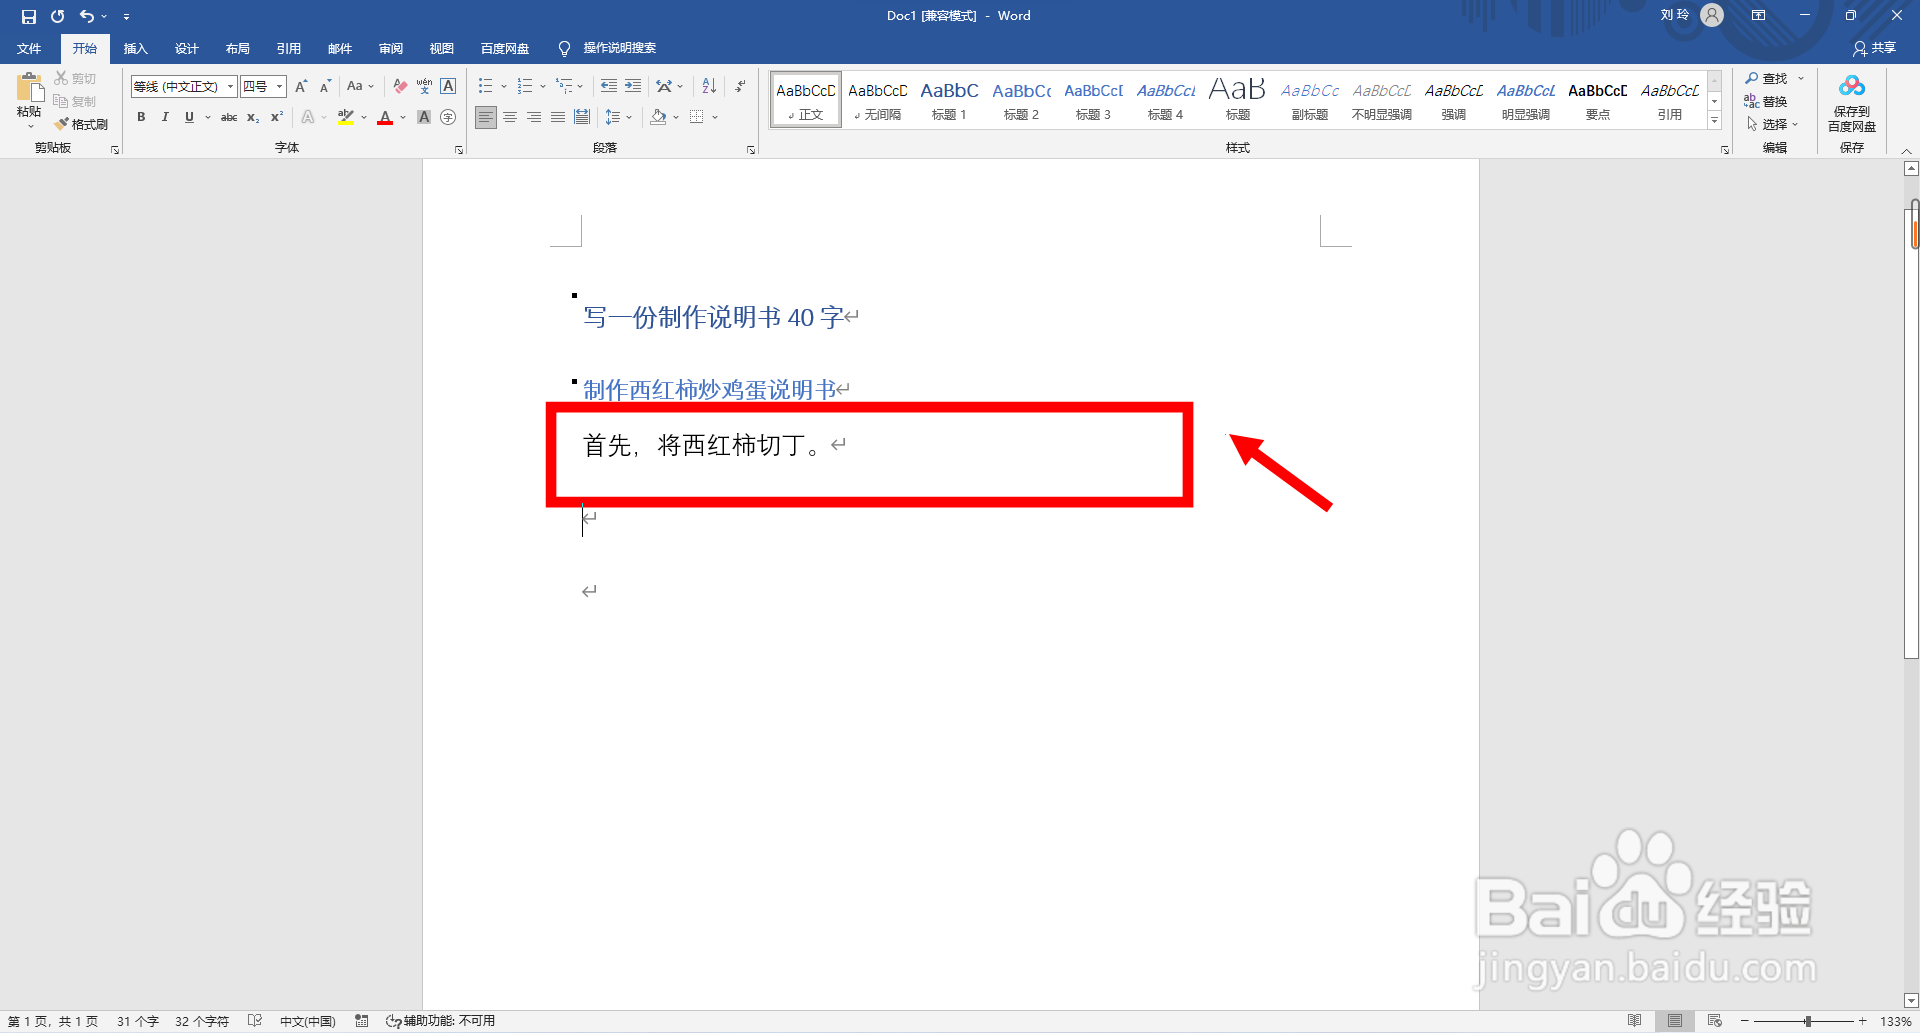Increase paragraph indent

633,86
